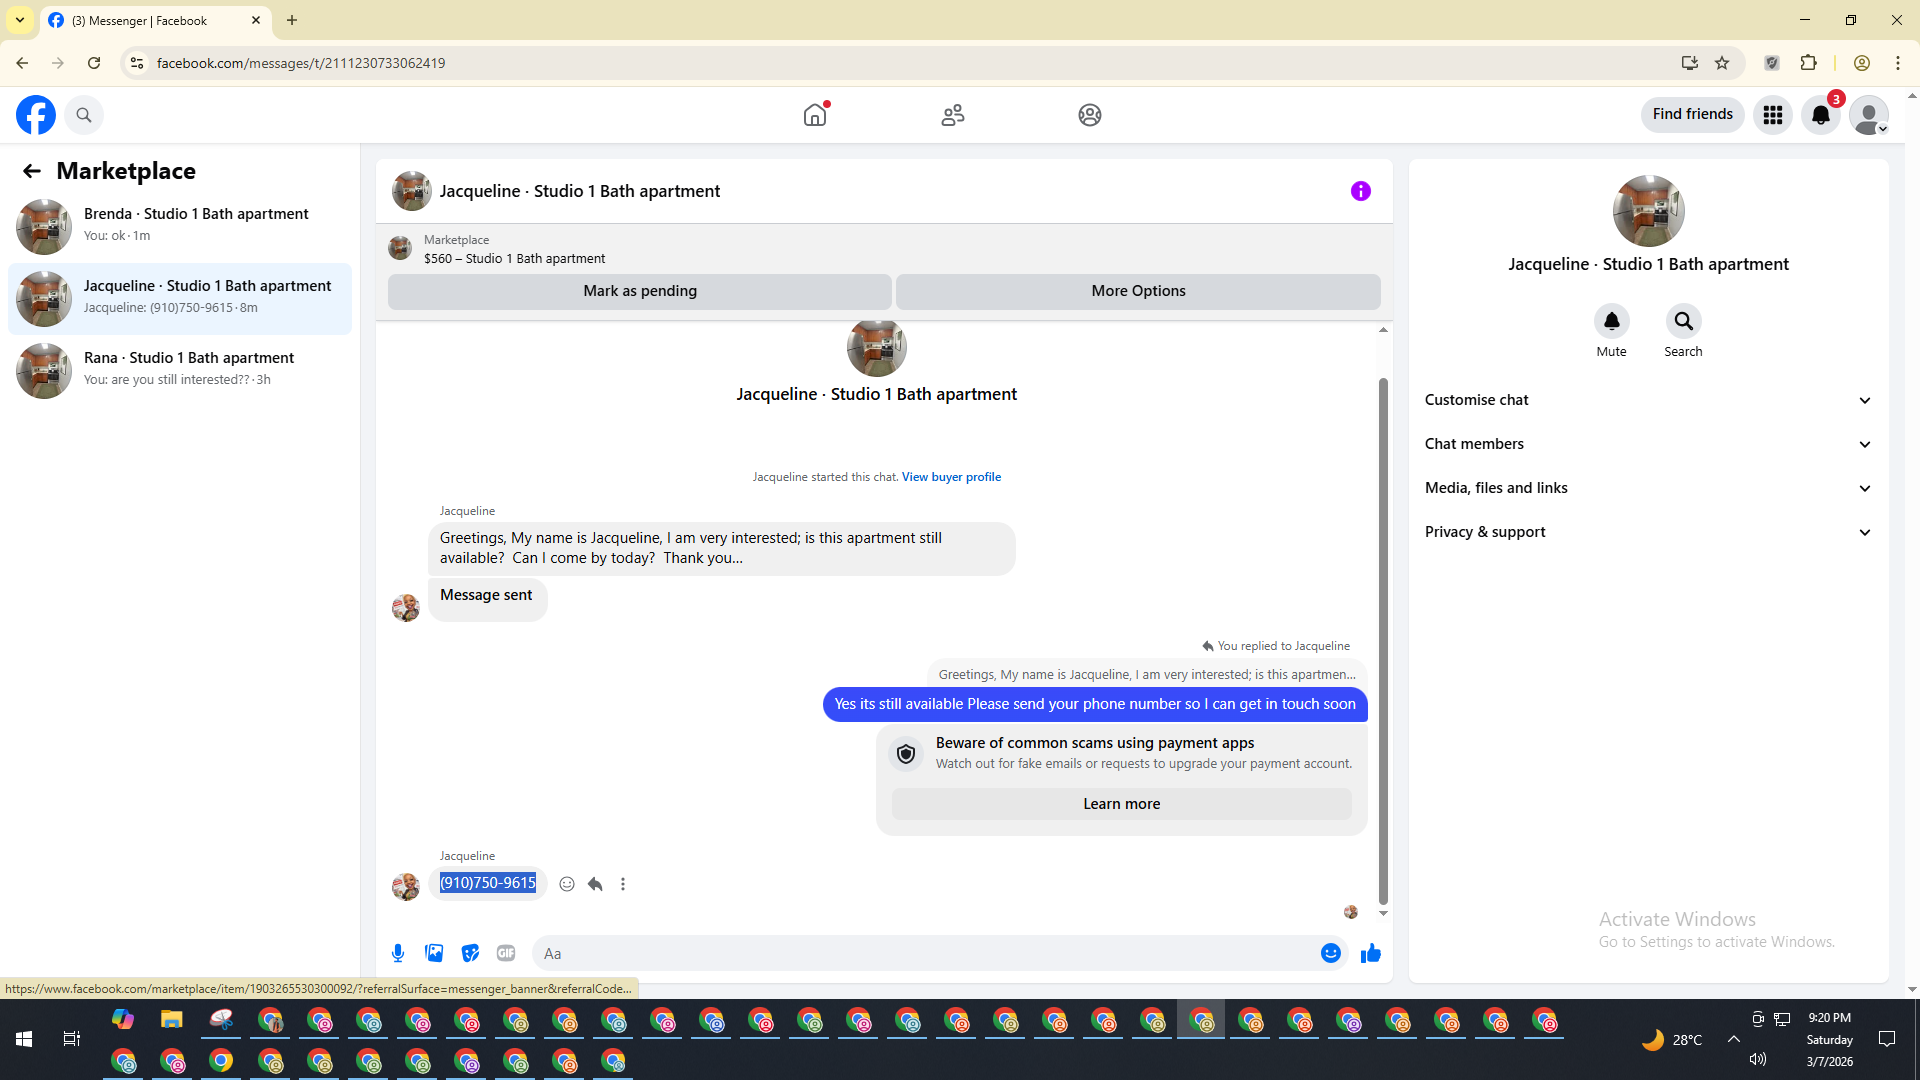This screenshot has width=1920, height=1080.
Task: React to the phone number message
Action: point(567,884)
